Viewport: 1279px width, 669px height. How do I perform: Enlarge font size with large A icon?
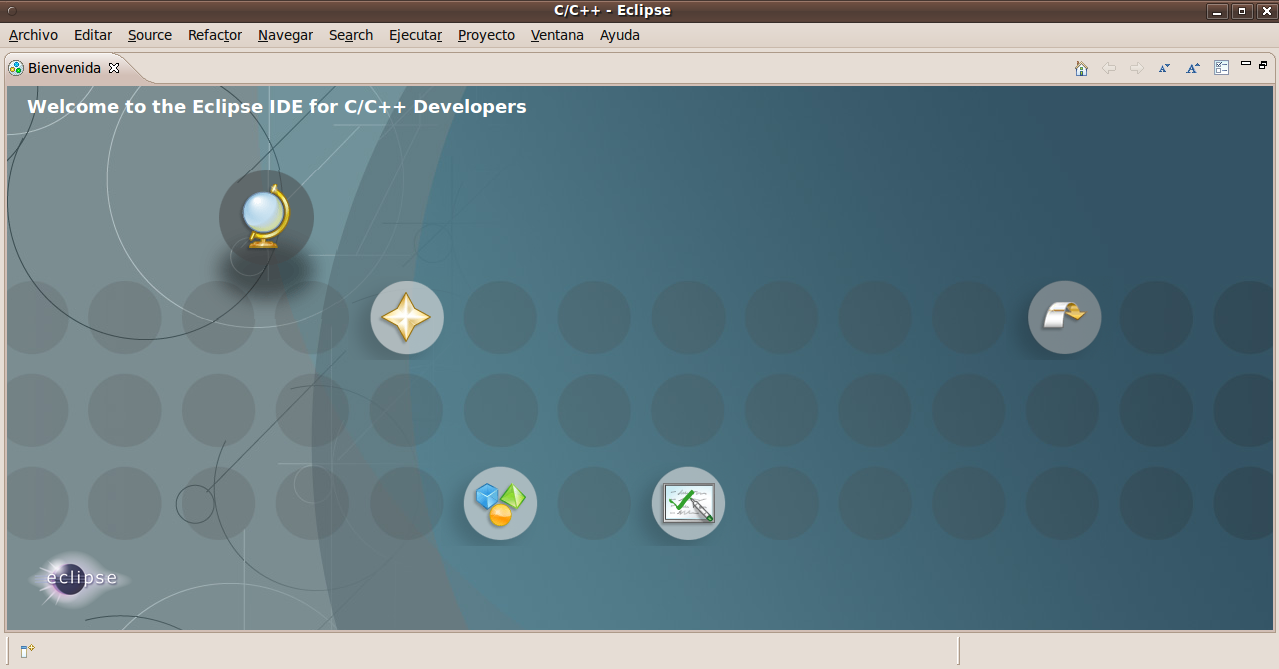coord(1192,68)
